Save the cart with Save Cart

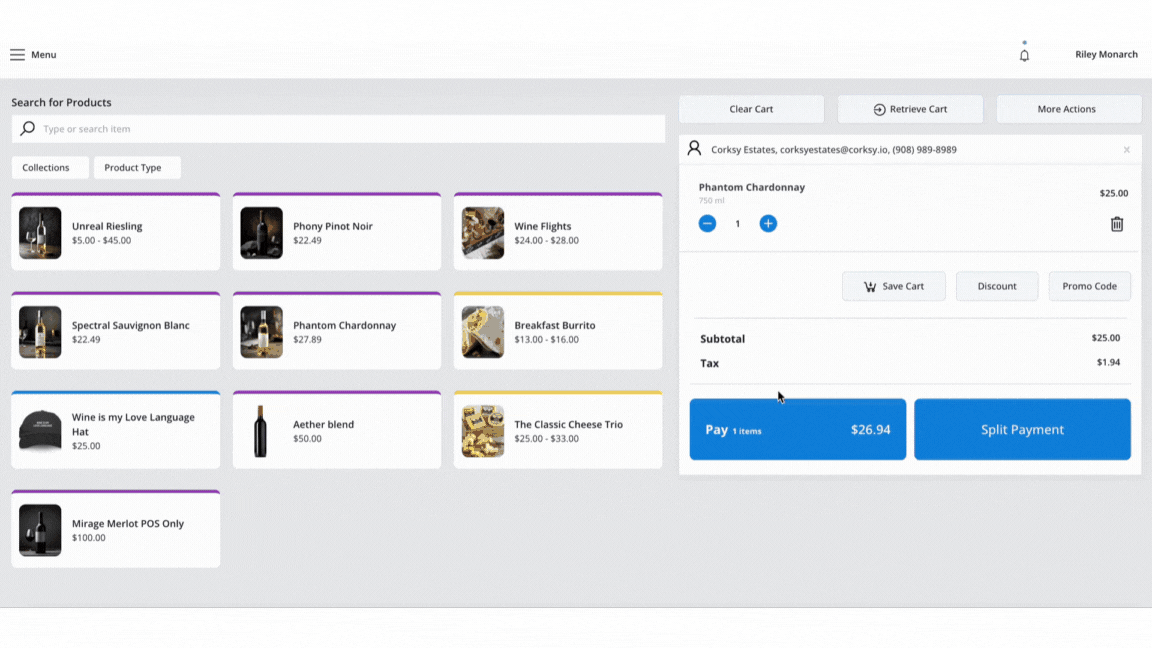tap(893, 286)
